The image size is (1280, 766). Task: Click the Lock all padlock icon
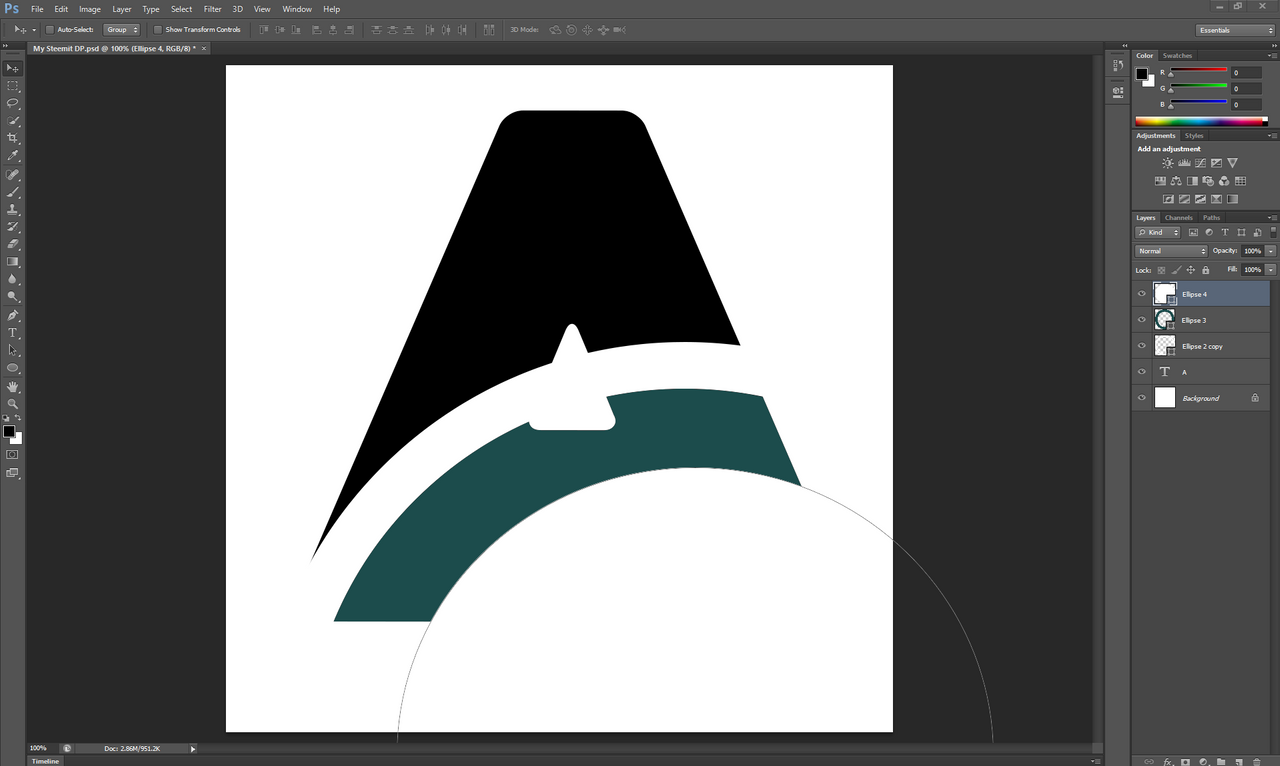pyautogui.click(x=1205, y=270)
